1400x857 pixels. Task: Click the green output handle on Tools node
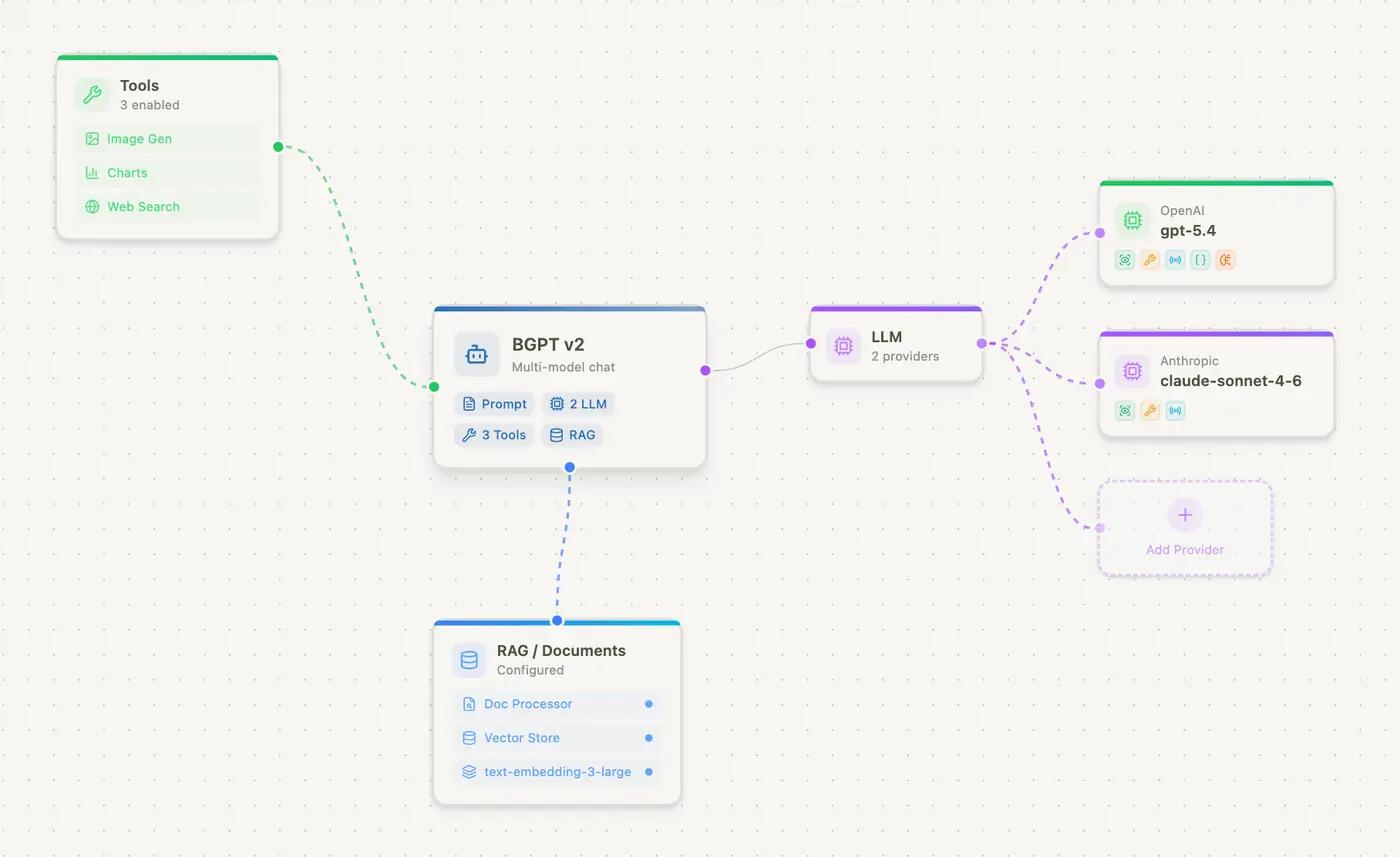[278, 147]
